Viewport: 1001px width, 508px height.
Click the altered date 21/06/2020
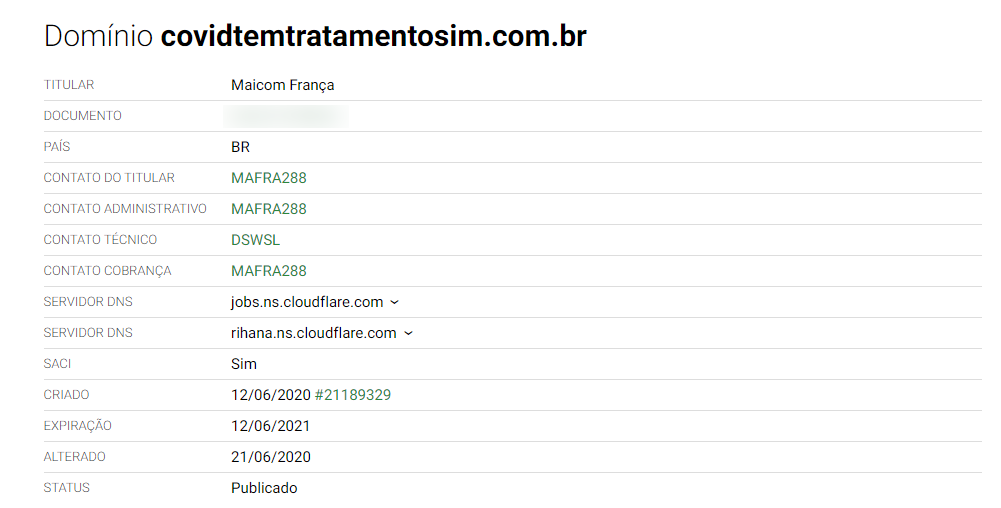click(x=271, y=457)
